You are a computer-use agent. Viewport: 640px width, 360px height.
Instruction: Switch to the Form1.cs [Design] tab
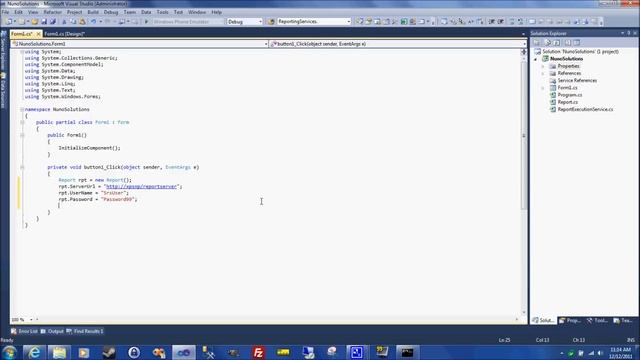tap(64, 34)
